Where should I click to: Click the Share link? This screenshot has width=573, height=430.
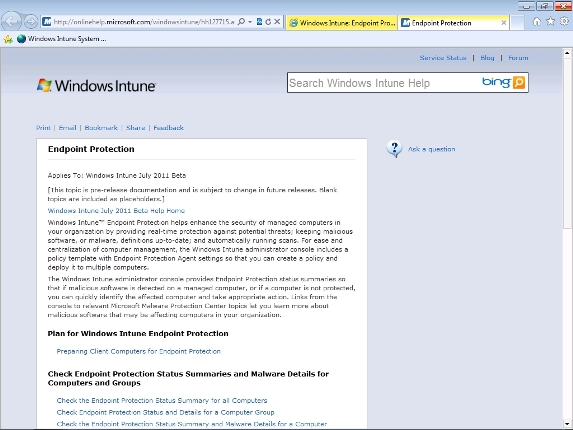pos(136,128)
